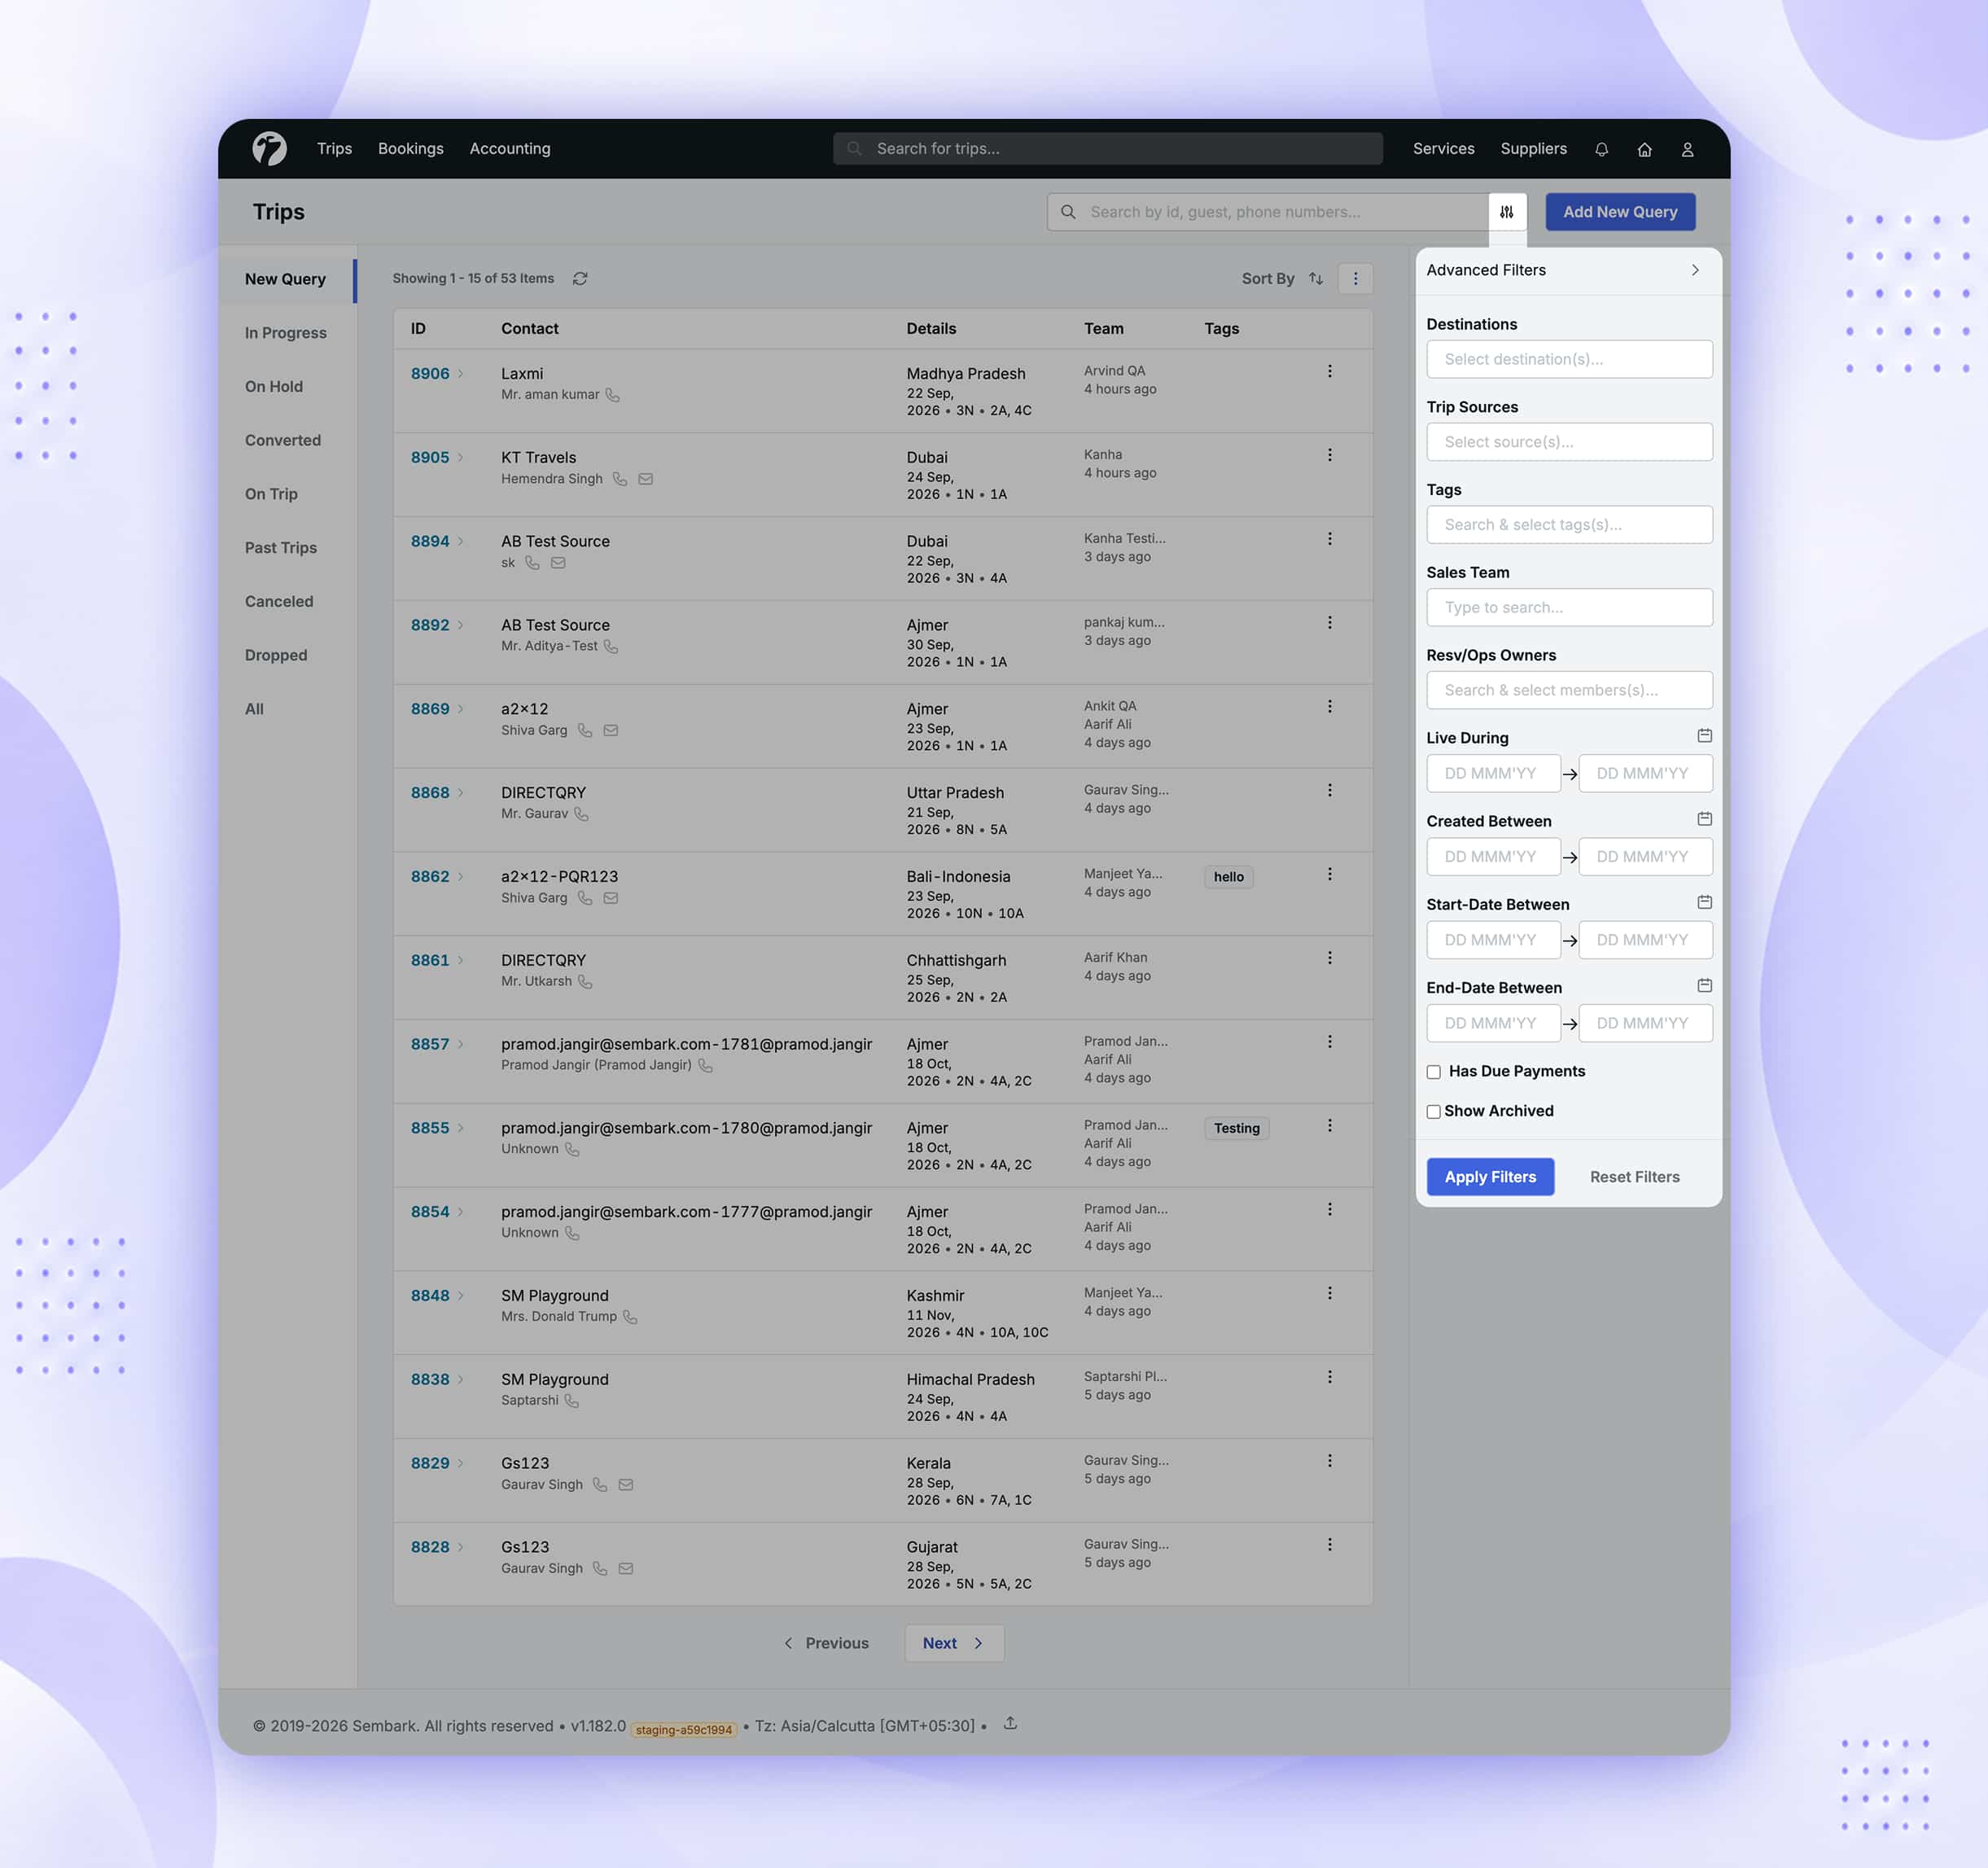Image resolution: width=1988 pixels, height=1868 pixels.
Task: Open calendar icon for End-Date Between
Action: (x=1705, y=986)
